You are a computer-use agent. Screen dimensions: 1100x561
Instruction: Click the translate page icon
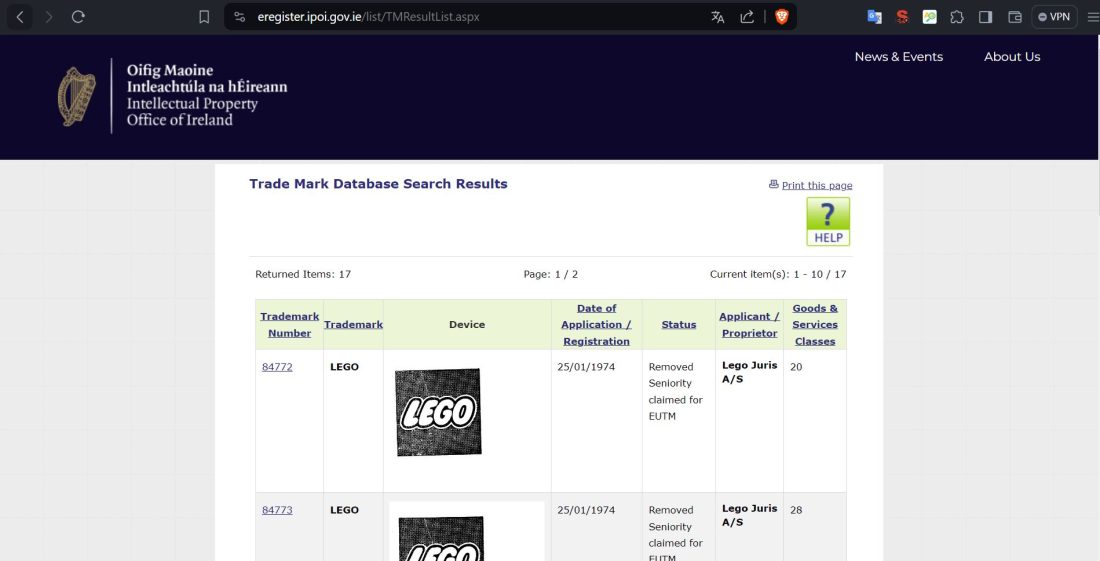click(717, 17)
